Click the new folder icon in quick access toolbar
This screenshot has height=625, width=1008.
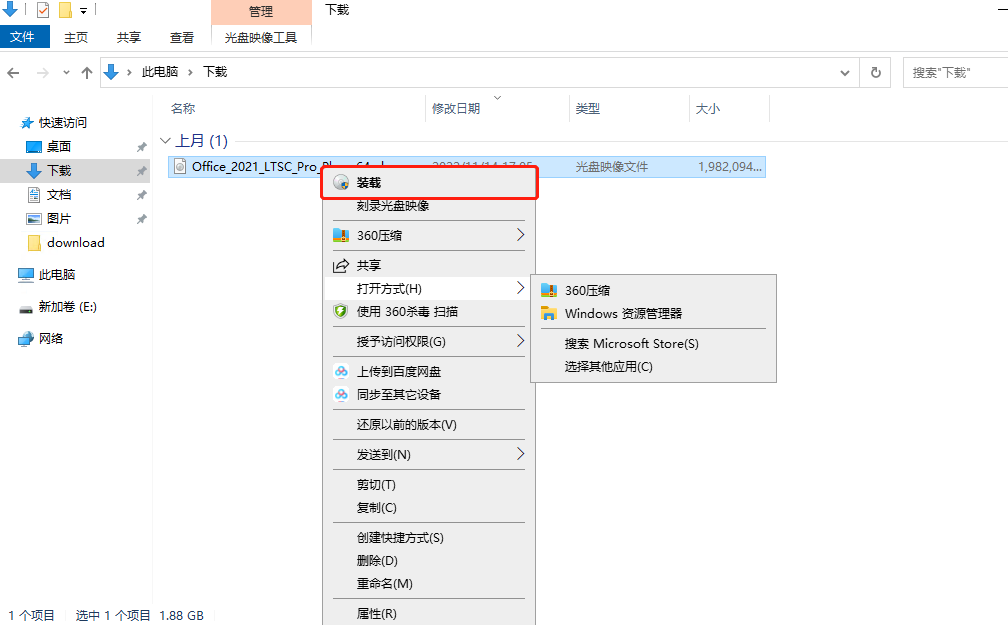(x=63, y=10)
